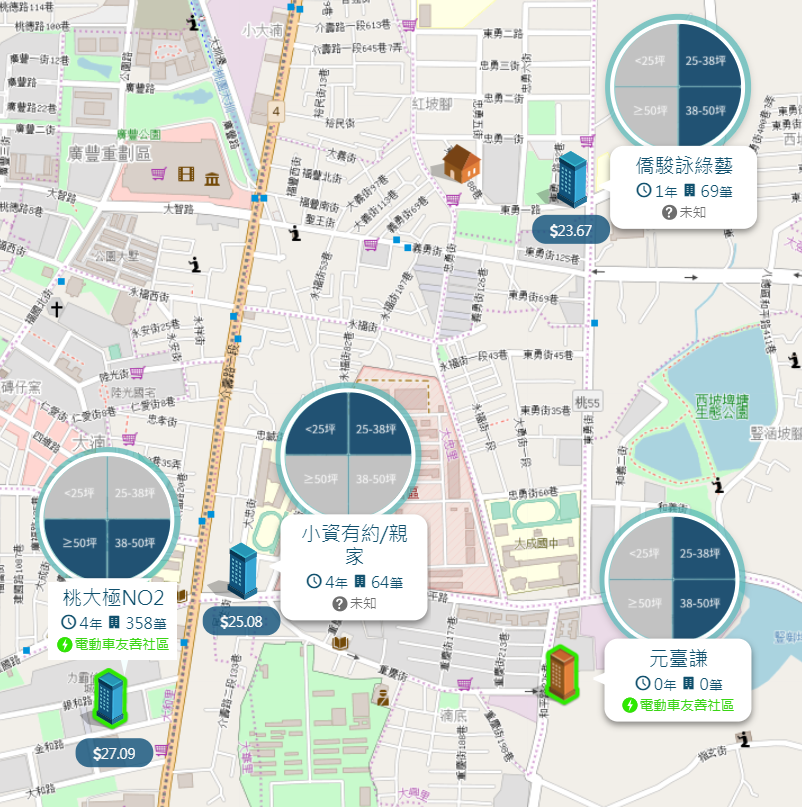Click the church cross icon near 福國北街
The image size is (802, 807).
[x=56, y=309]
